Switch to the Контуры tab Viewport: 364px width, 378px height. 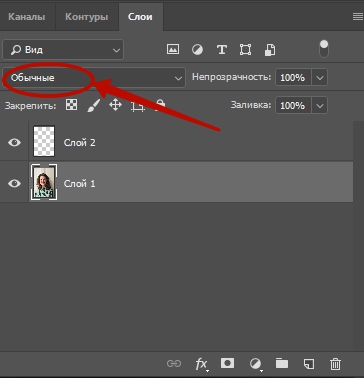point(87,17)
